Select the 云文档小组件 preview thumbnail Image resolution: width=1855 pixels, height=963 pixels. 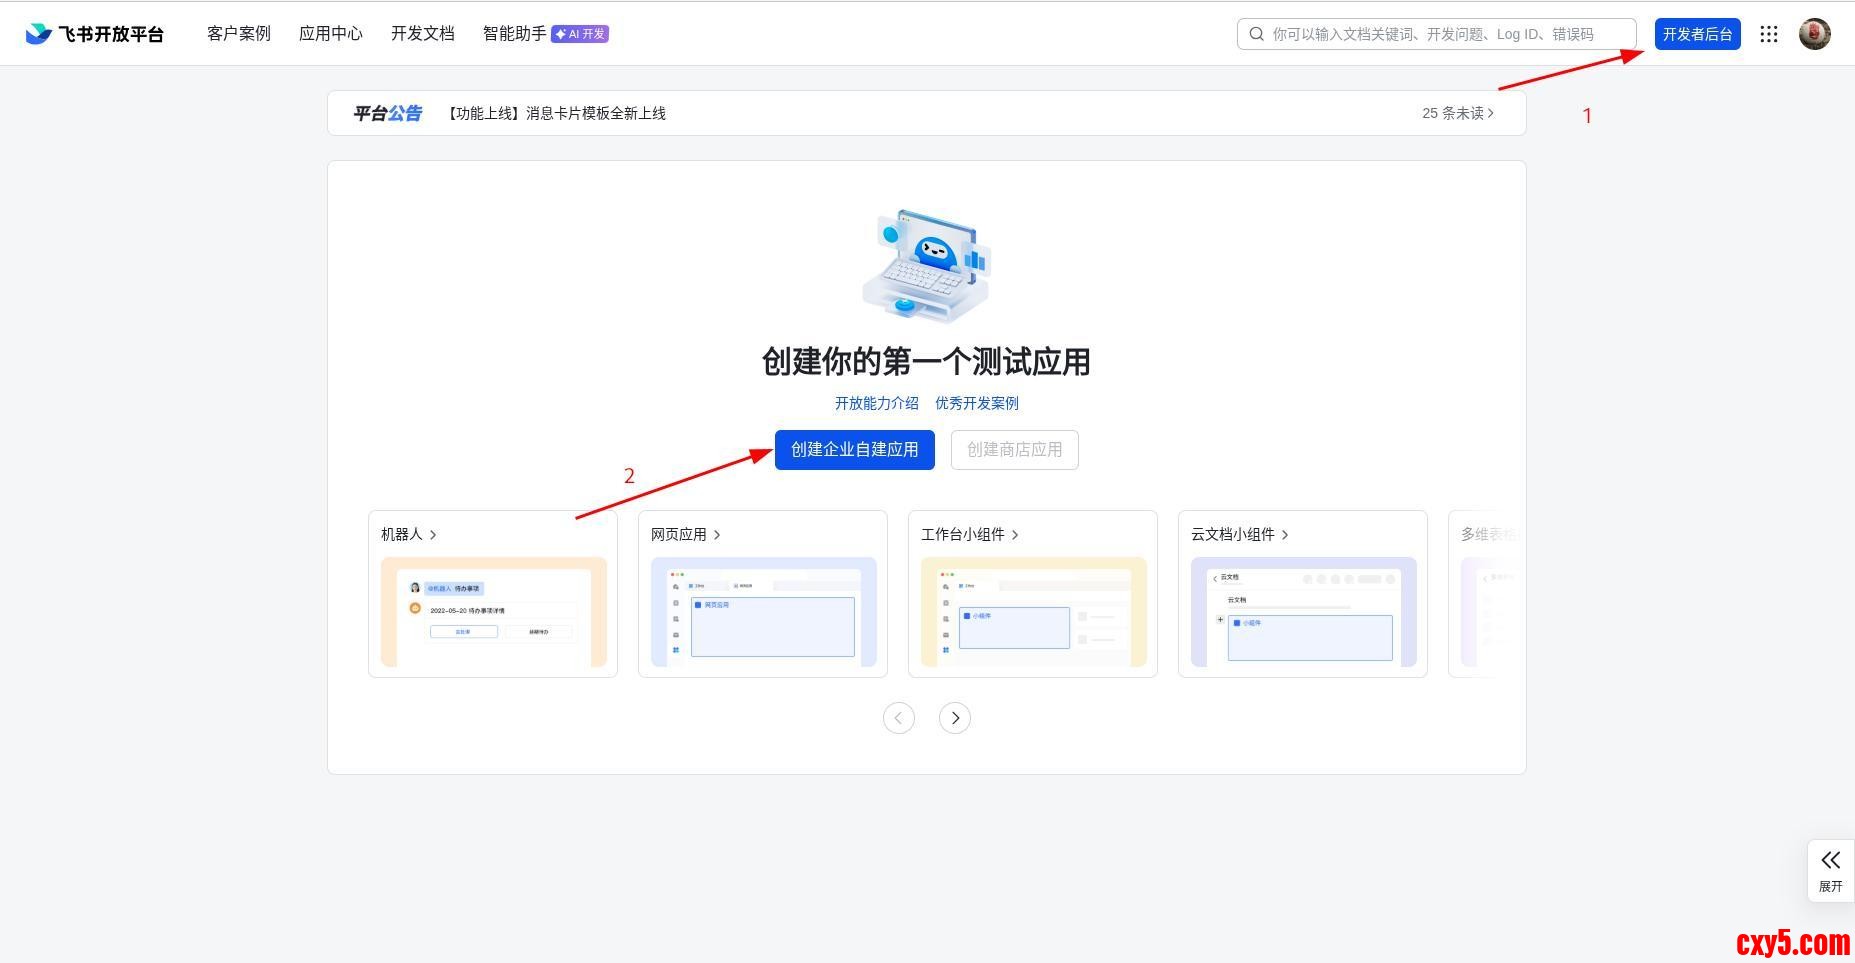pyautogui.click(x=1303, y=611)
